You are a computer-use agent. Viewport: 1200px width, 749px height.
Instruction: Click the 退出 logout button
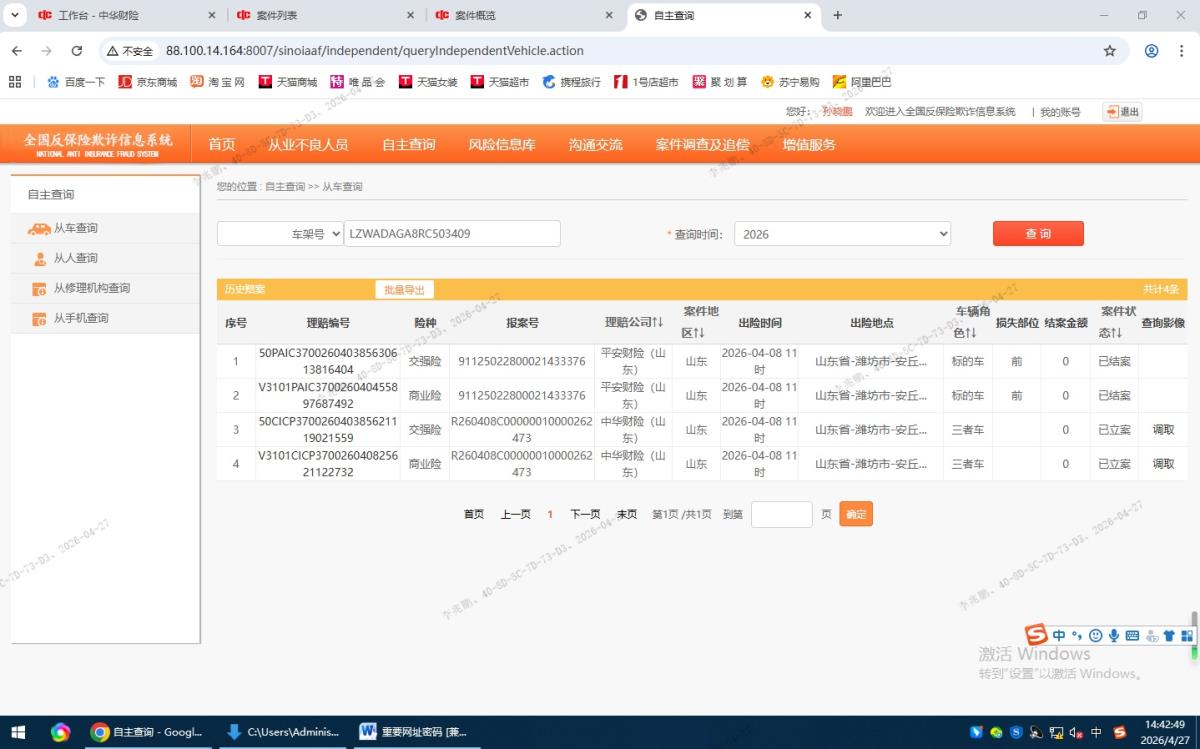coord(1122,112)
